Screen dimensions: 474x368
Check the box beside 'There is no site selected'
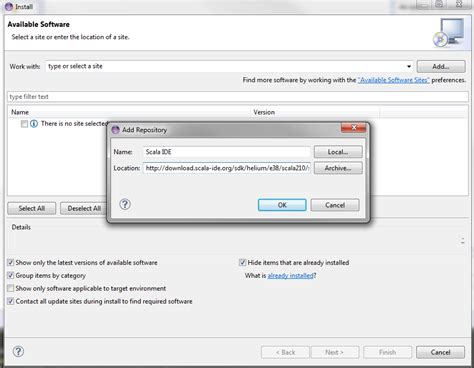[x=24, y=124]
